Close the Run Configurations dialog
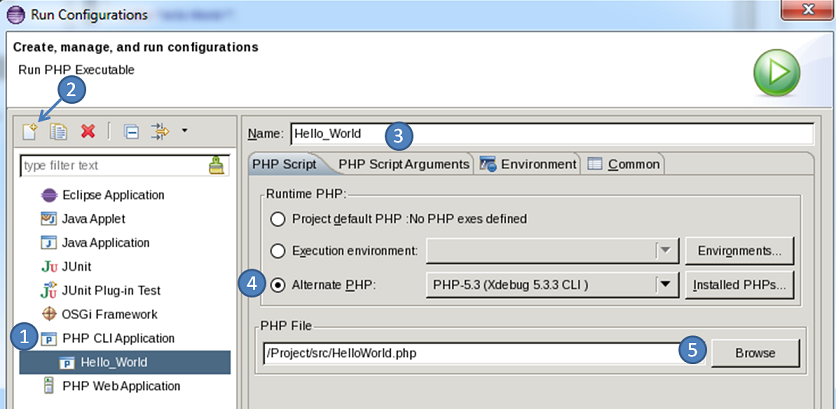The image size is (836, 409). coord(808,10)
